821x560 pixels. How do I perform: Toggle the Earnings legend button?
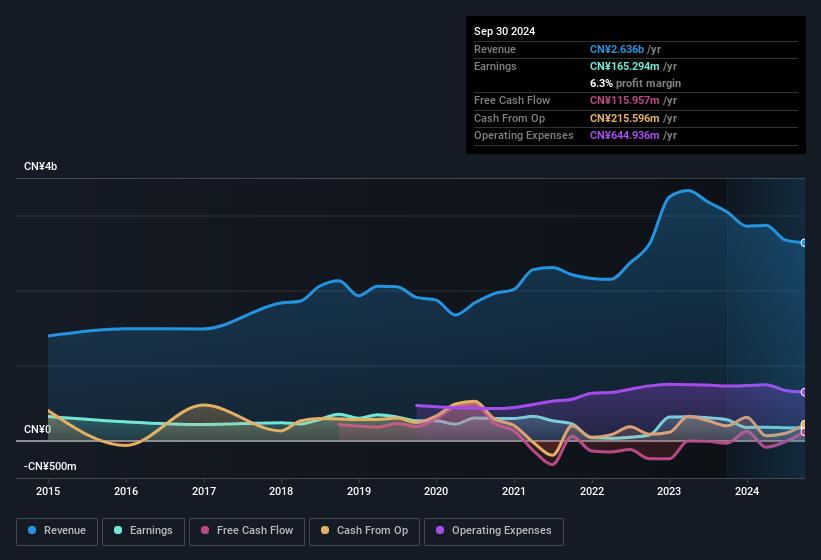143,531
